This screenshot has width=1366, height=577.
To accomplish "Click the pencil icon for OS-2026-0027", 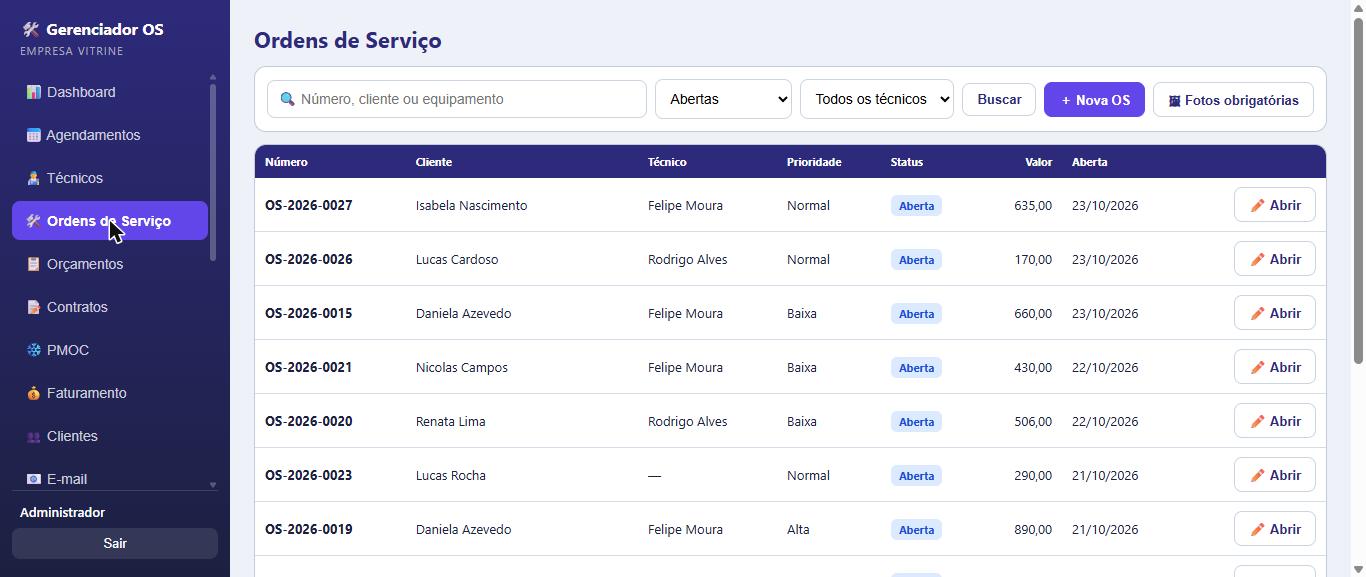I will 1257,205.
